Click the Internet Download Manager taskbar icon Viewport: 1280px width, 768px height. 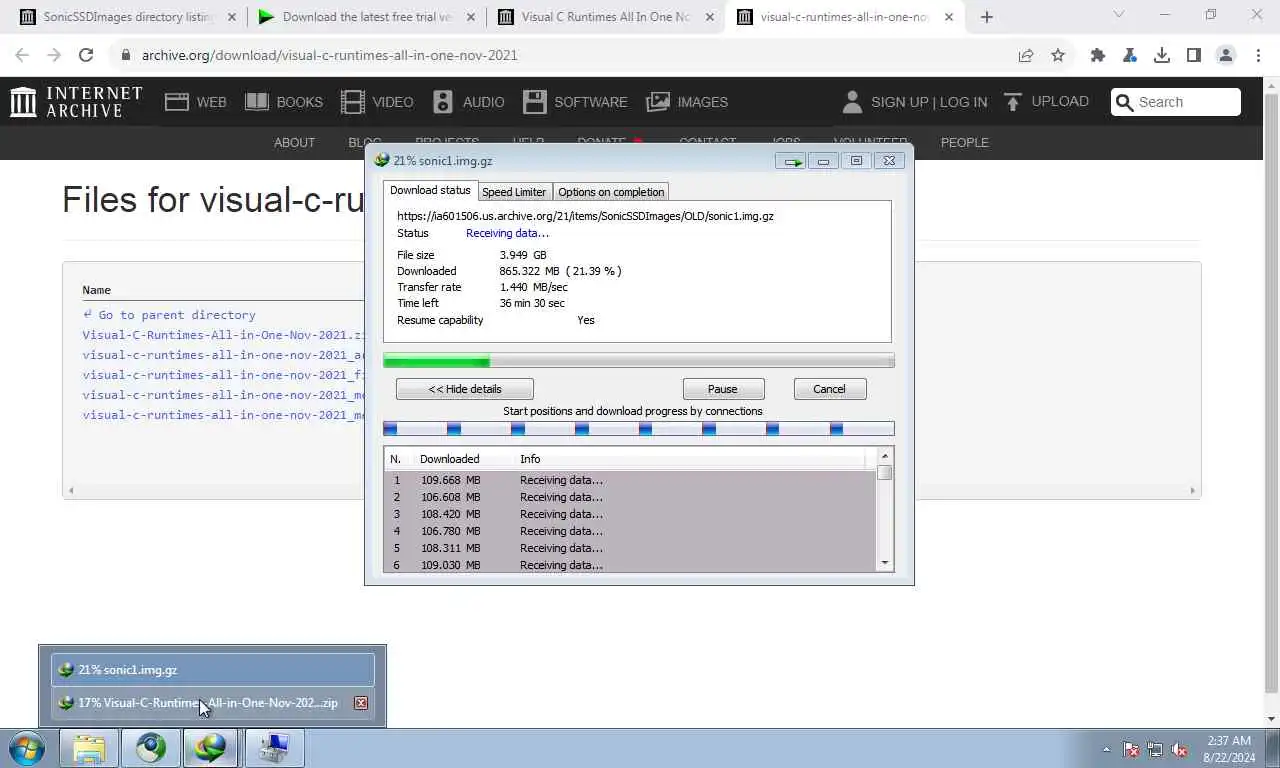[211, 748]
